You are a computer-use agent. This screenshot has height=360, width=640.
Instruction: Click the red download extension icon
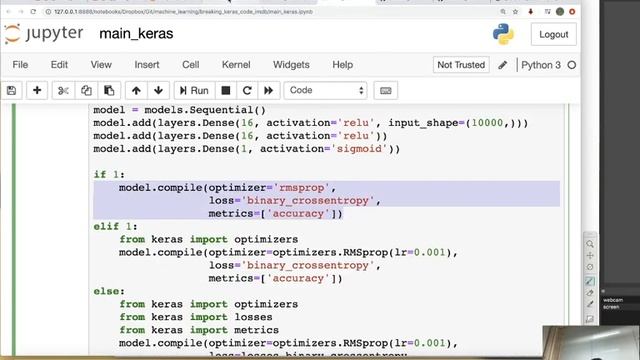(531, 12)
